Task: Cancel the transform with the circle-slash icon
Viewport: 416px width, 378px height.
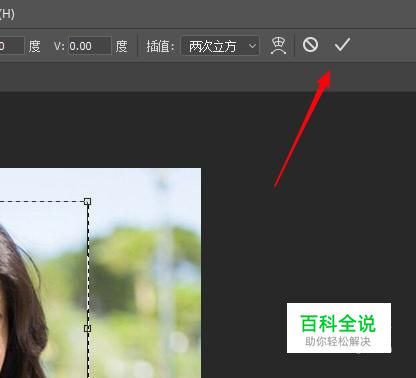Action: (310, 45)
